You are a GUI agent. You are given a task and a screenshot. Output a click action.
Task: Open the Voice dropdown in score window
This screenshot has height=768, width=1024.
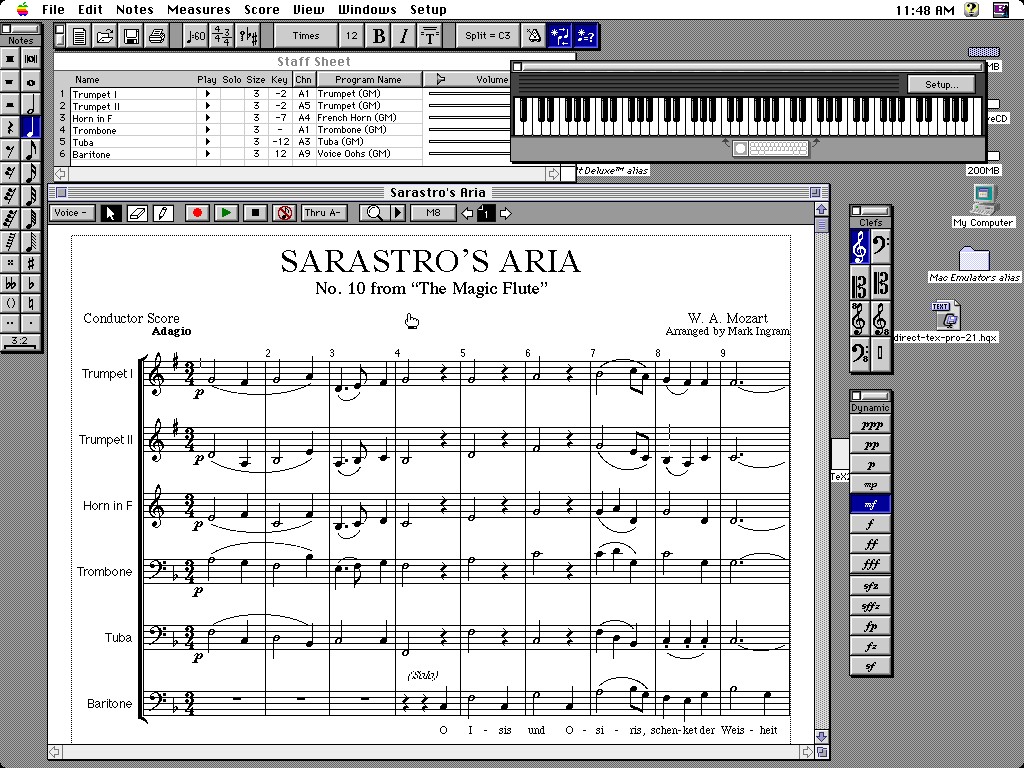click(x=72, y=213)
